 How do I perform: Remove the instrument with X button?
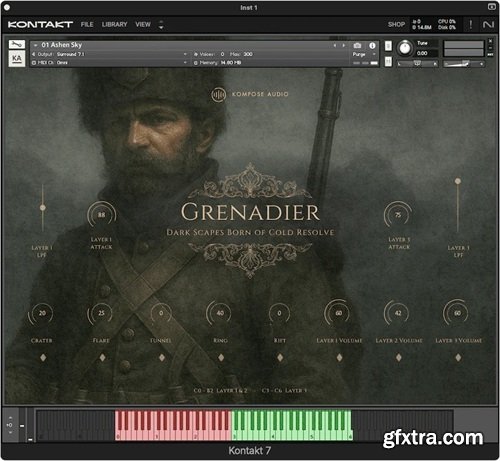click(490, 41)
